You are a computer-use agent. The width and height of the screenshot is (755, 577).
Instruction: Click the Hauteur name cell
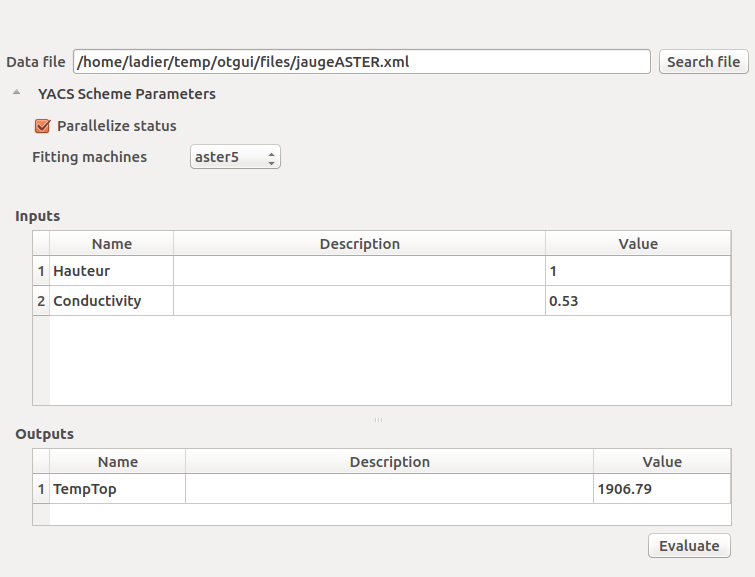[111, 271]
